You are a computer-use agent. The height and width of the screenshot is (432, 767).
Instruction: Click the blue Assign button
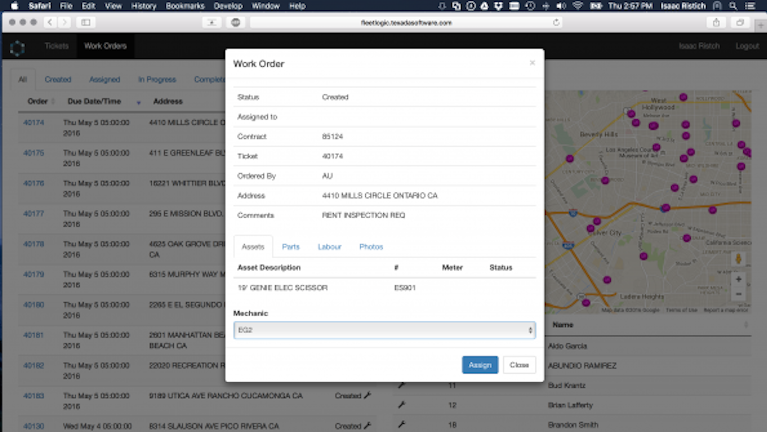(x=480, y=365)
